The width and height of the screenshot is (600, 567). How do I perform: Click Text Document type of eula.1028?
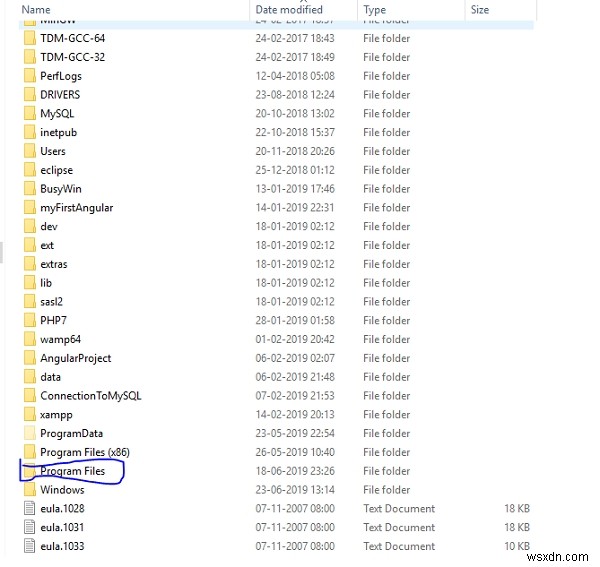[399, 508]
